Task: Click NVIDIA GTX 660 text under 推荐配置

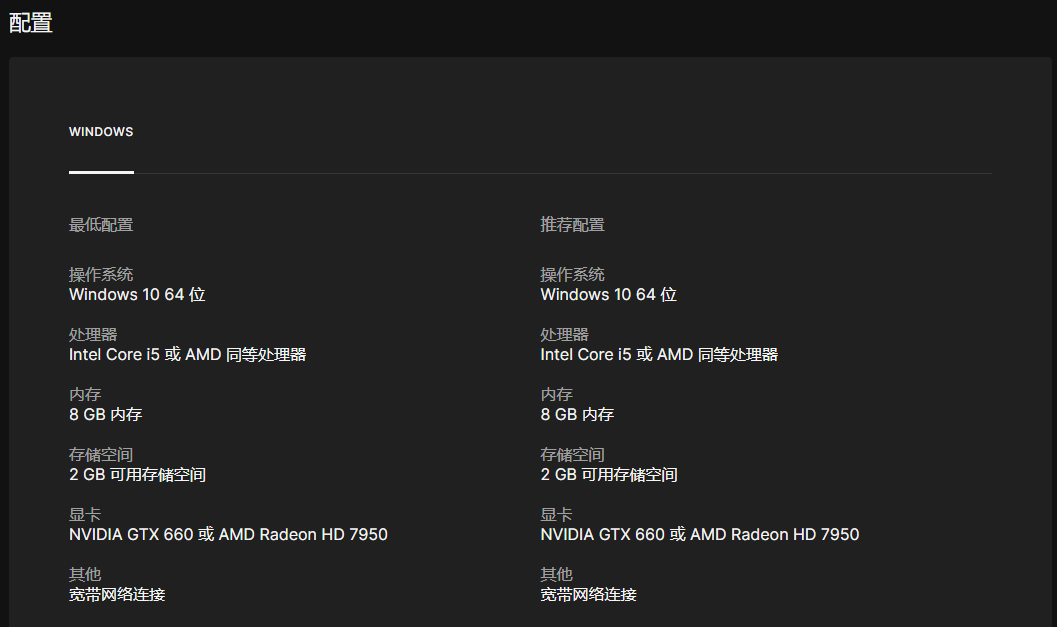Action: coord(700,535)
